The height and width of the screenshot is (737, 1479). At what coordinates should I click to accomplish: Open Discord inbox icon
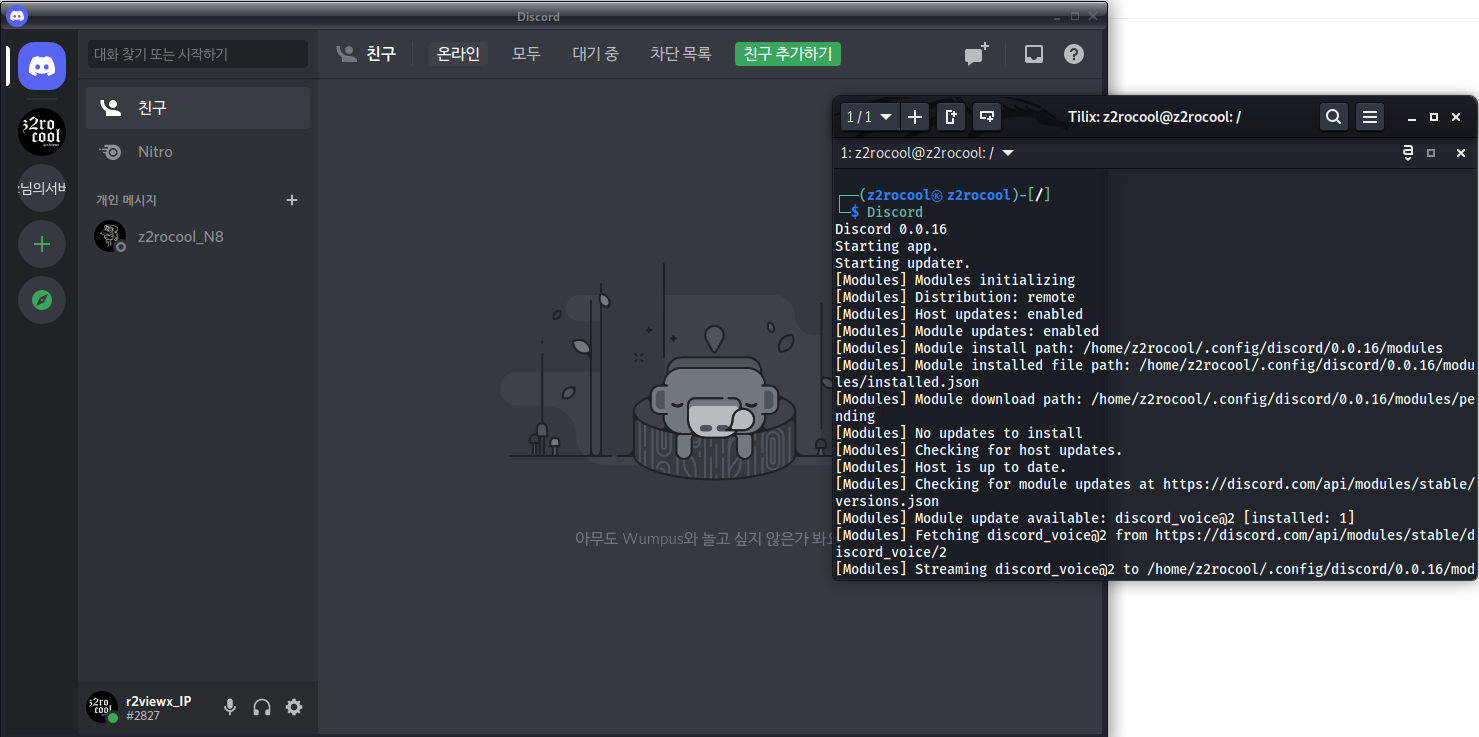1034,54
